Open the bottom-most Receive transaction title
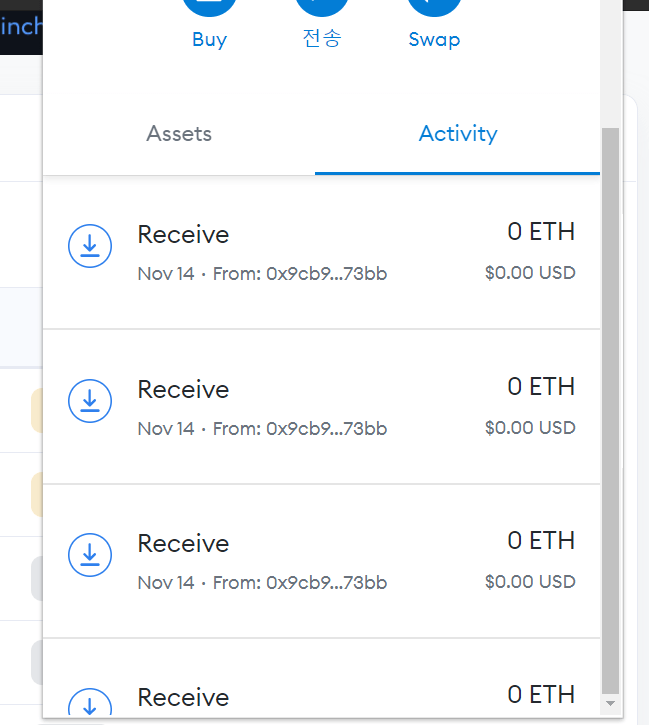 (x=183, y=697)
